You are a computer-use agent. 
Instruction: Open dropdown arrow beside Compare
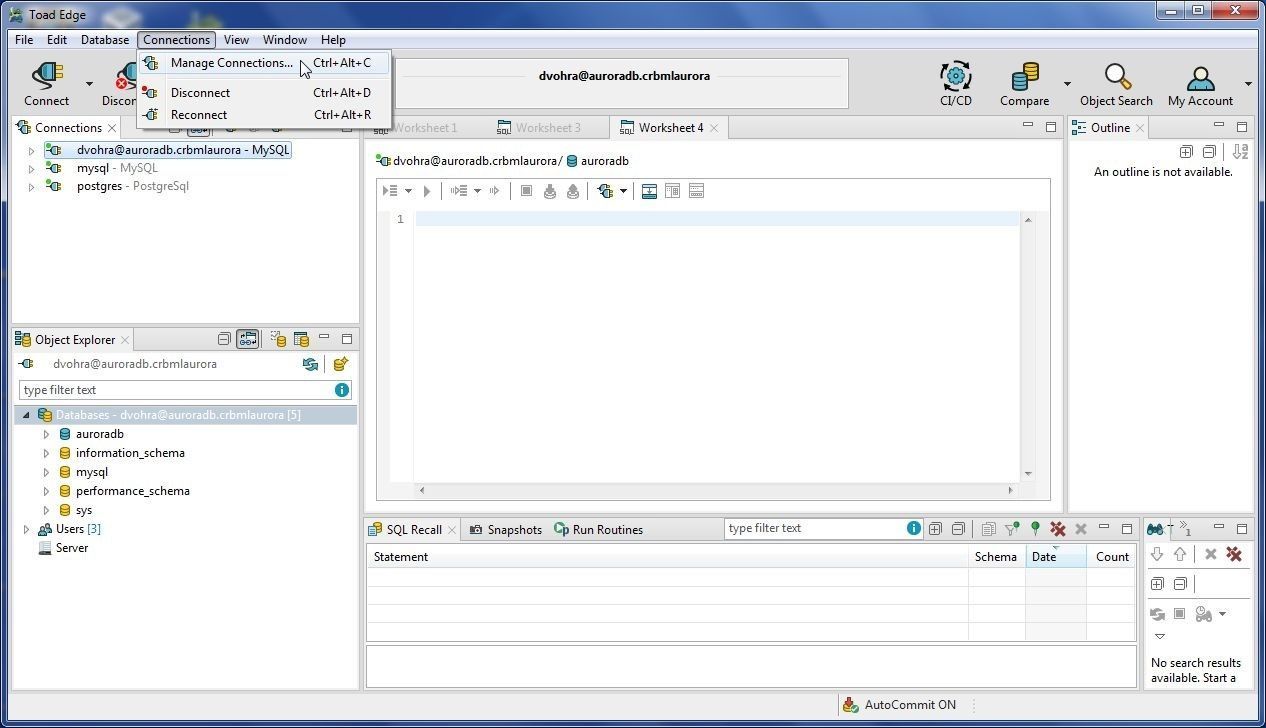point(1067,84)
